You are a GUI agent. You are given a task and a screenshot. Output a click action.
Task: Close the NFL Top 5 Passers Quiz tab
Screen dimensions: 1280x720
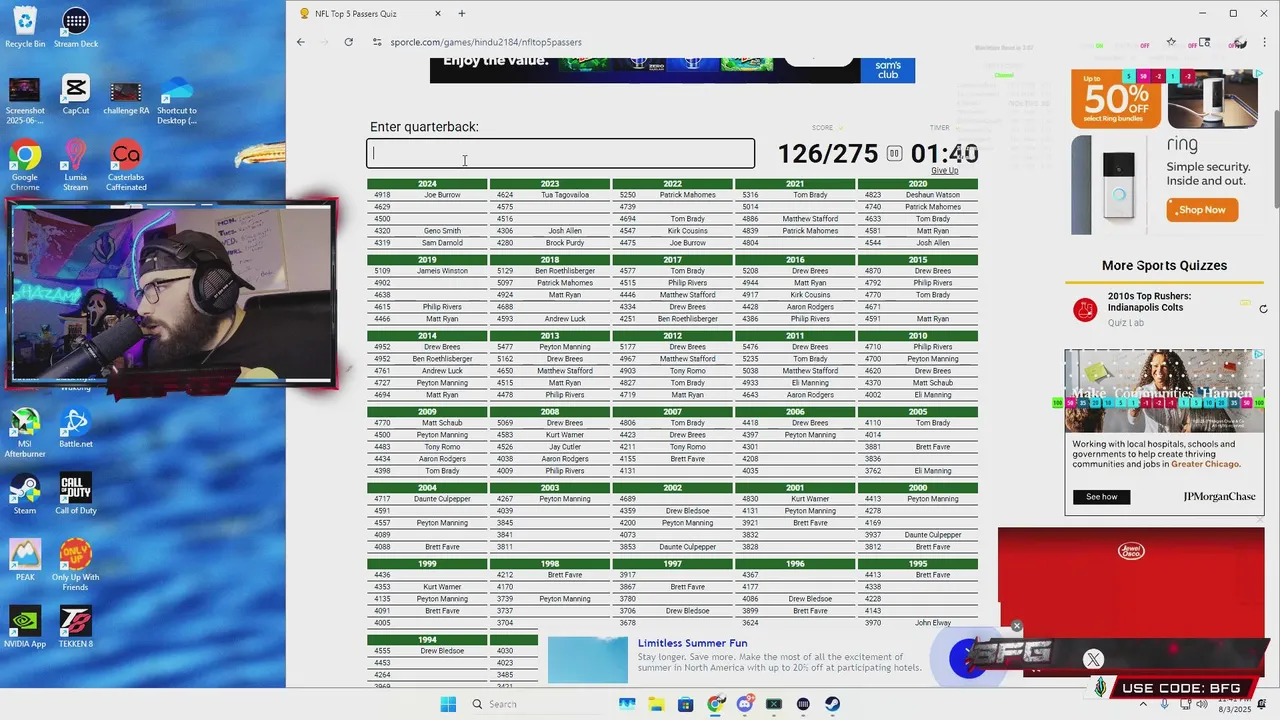[437, 14]
